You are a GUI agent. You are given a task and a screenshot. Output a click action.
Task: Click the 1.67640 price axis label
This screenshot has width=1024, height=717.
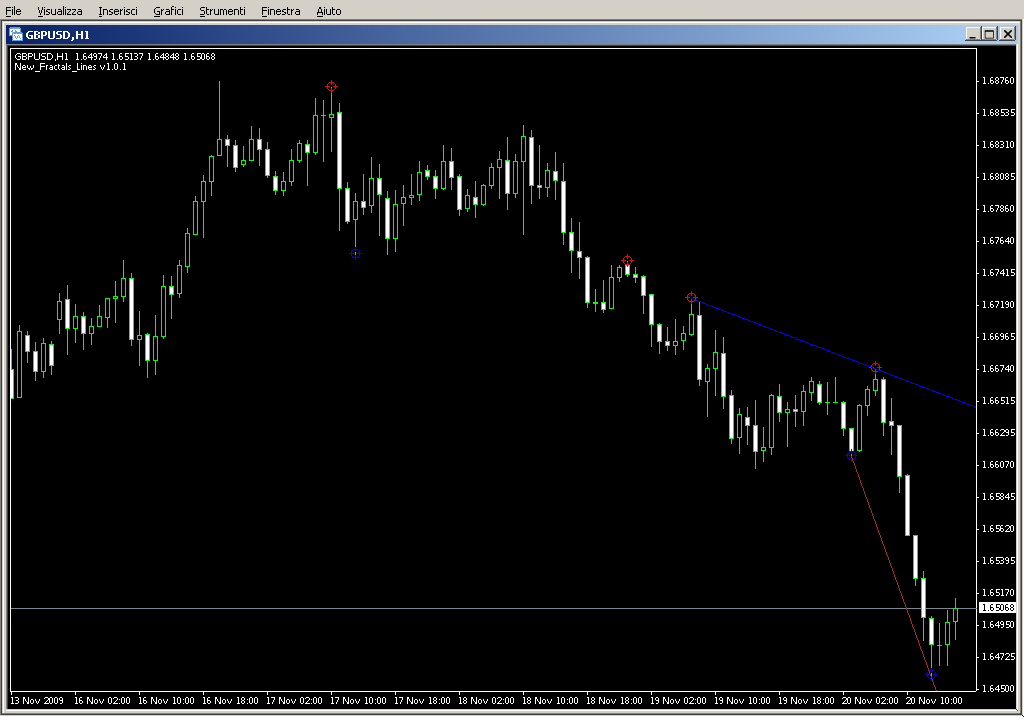999,241
